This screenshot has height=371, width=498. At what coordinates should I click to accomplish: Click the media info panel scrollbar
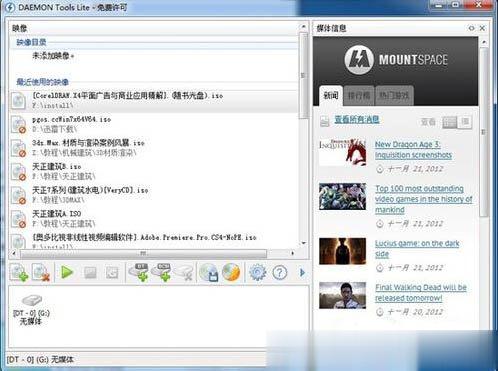click(484, 132)
